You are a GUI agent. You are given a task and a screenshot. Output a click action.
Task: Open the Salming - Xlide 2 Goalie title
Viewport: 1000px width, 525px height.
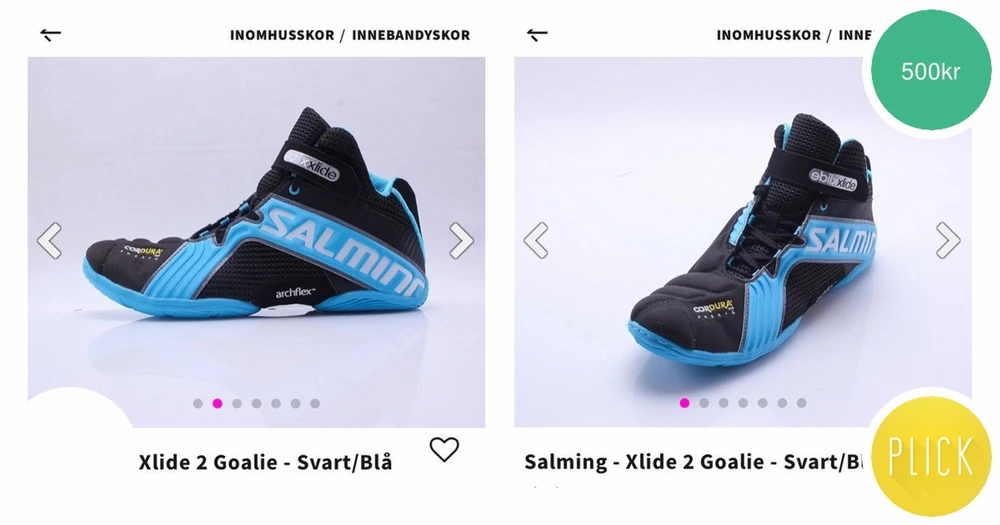[693, 462]
